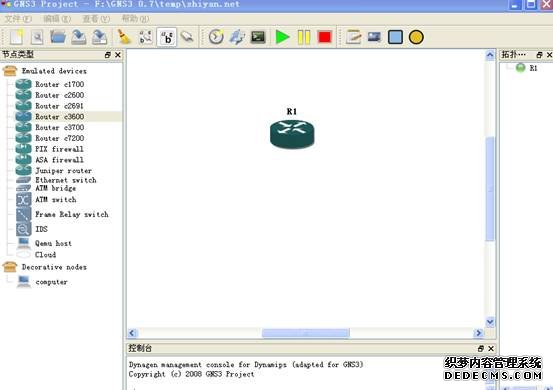
Task: Select the computer decorative node
Action: point(51,282)
